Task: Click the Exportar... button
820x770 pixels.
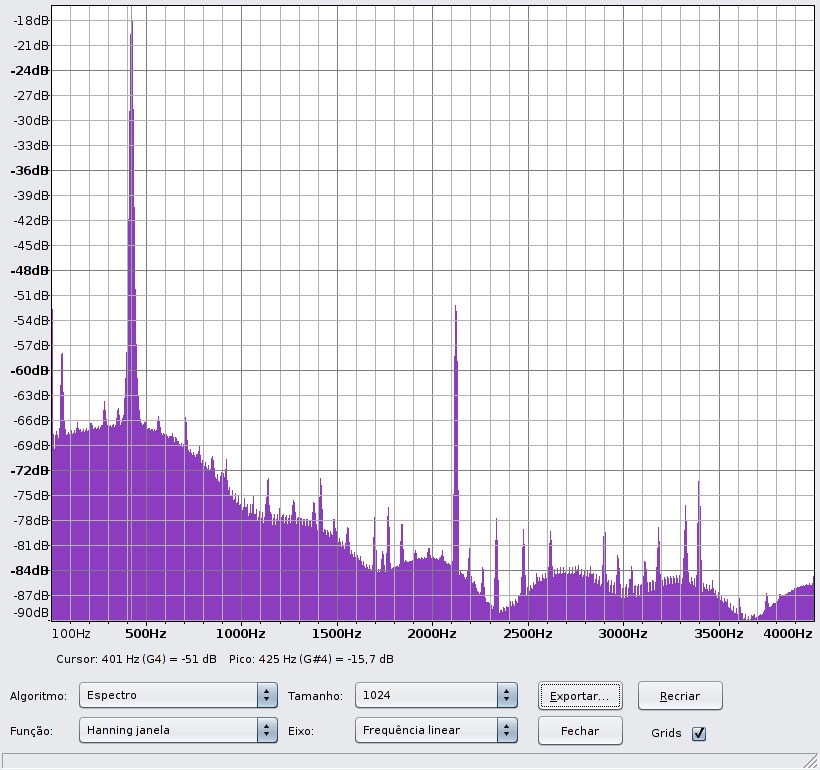Action: coord(580,695)
